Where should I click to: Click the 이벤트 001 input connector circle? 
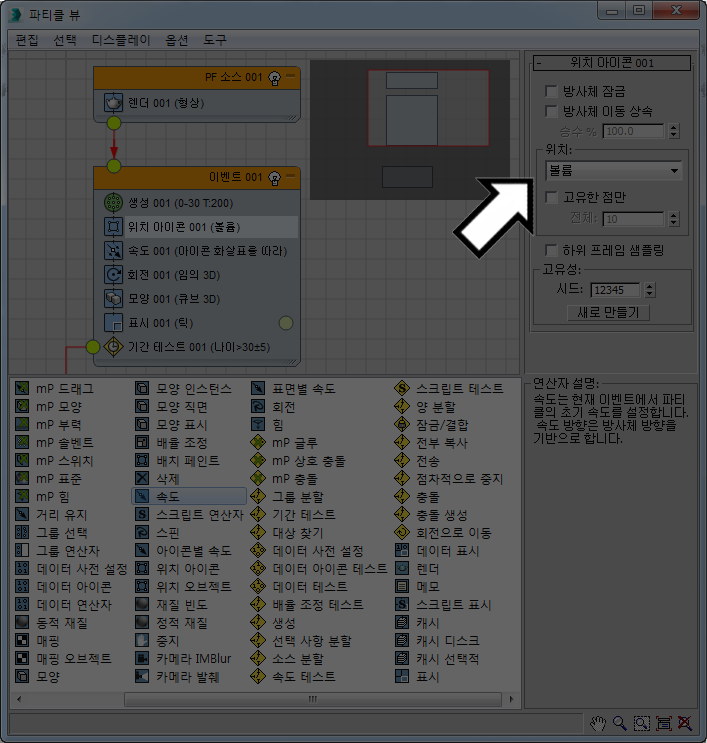[x=114, y=166]
